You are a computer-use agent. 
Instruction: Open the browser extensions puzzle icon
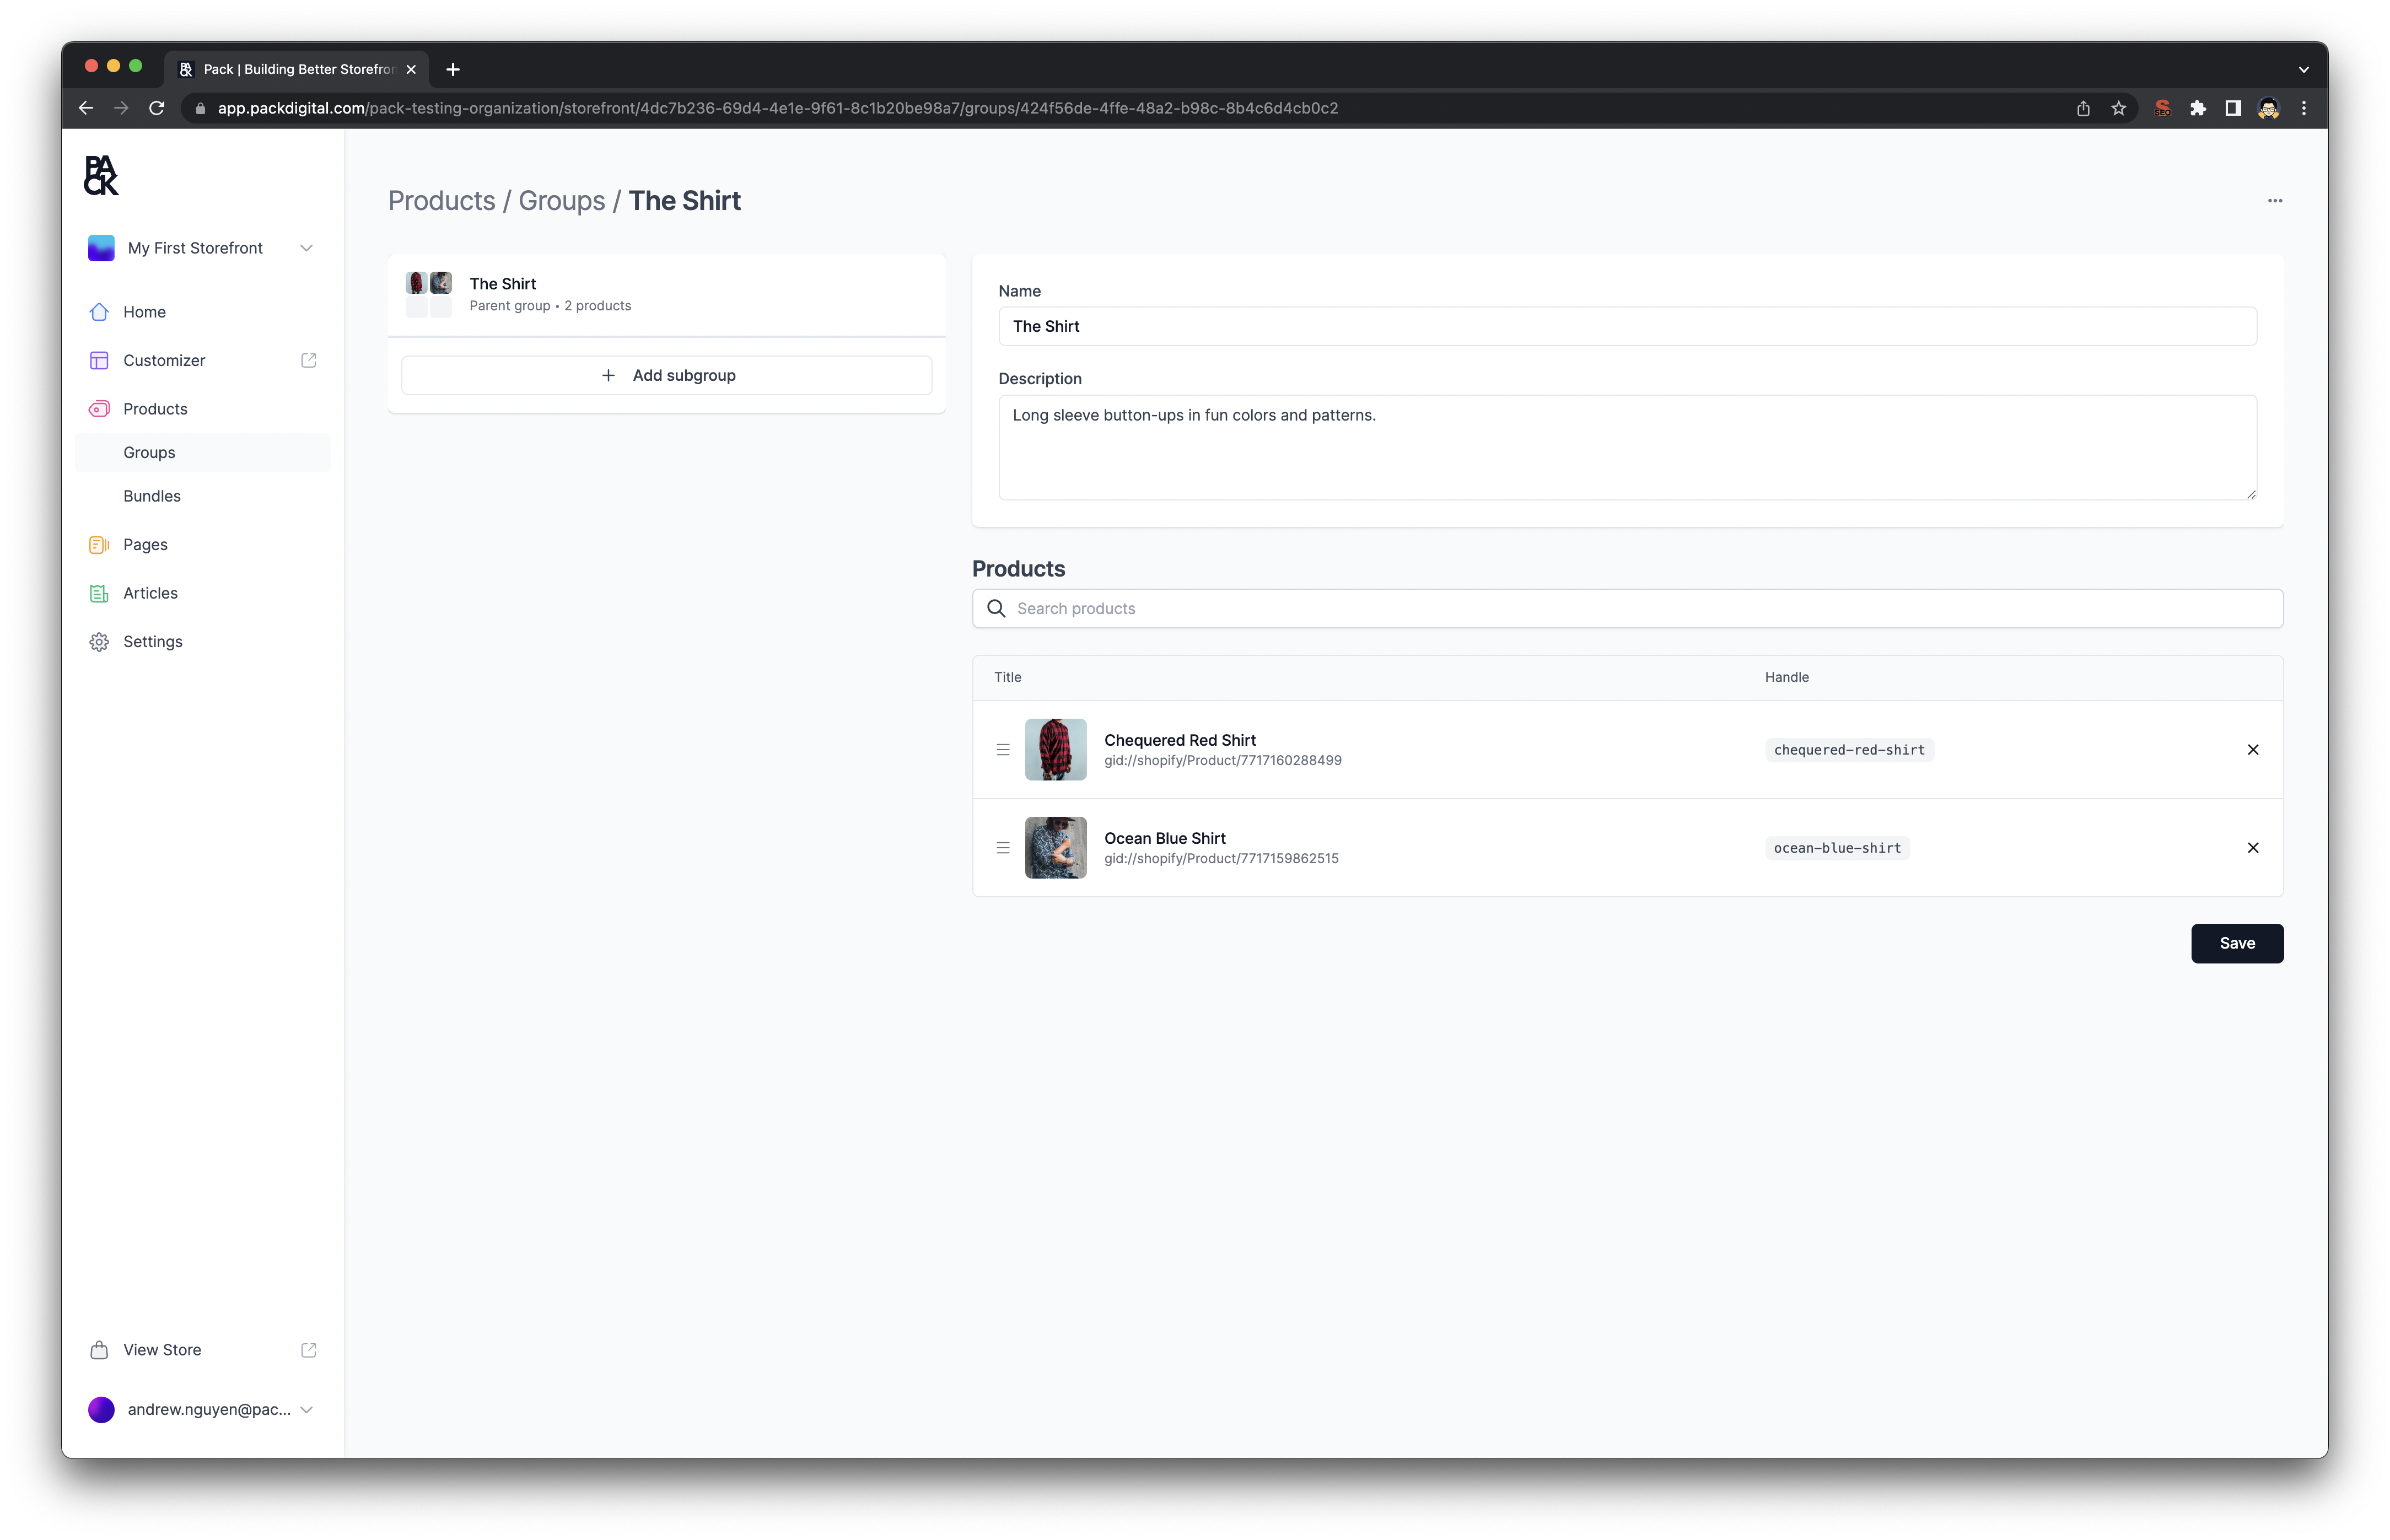pos(2197,108)
